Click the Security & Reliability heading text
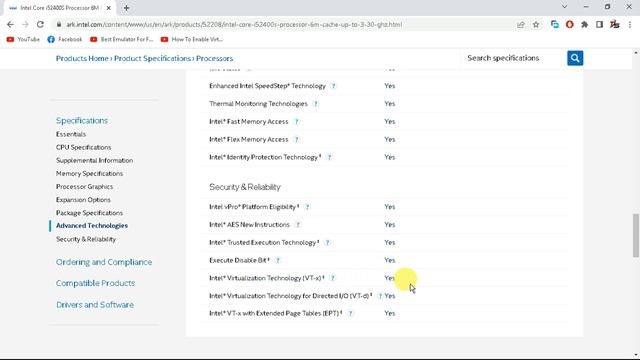640x360 pixels. 244,187
